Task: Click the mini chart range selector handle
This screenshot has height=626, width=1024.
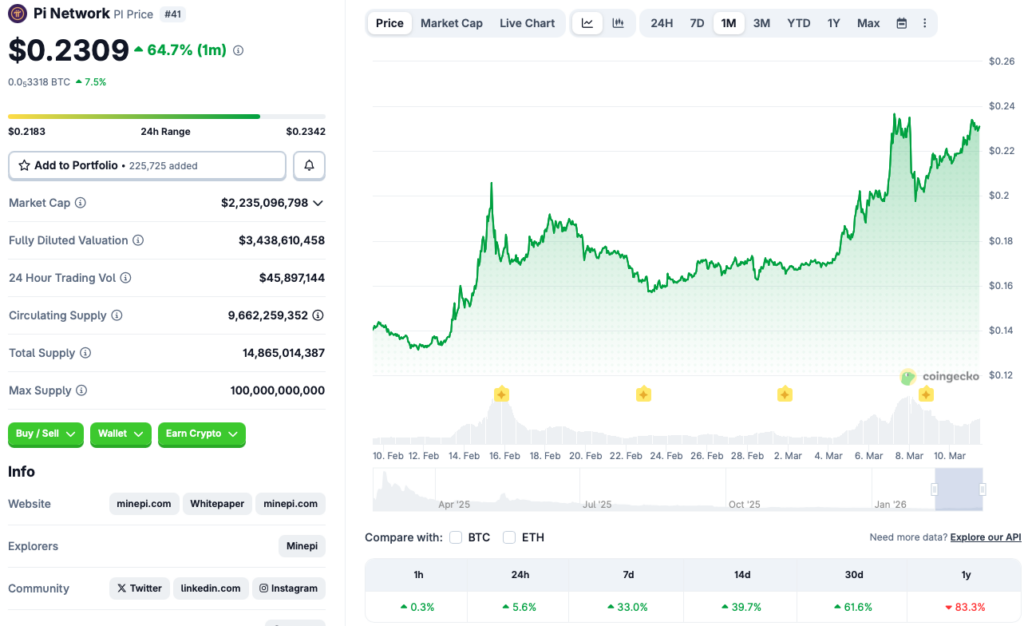Action: click(935, 489)
